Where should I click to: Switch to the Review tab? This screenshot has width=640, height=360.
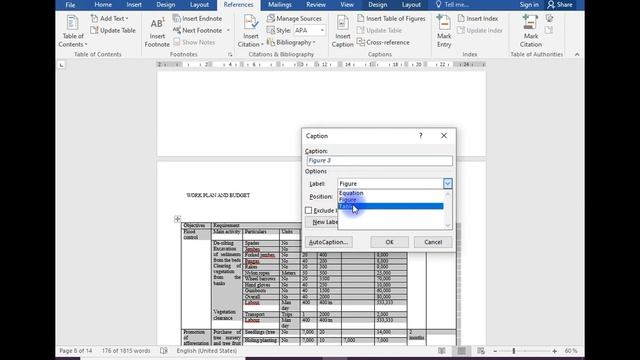coord(316,4)
